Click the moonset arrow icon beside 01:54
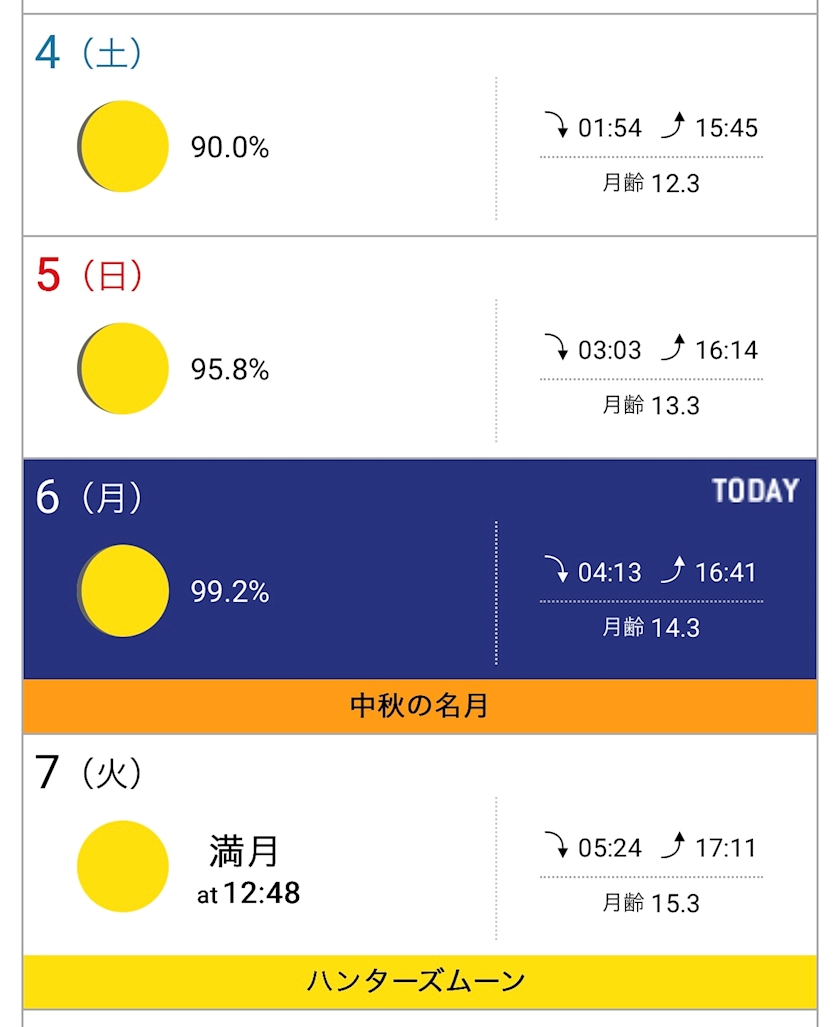Image resolution: width=840 pixels, height=1027 pixels. (555, 126)
